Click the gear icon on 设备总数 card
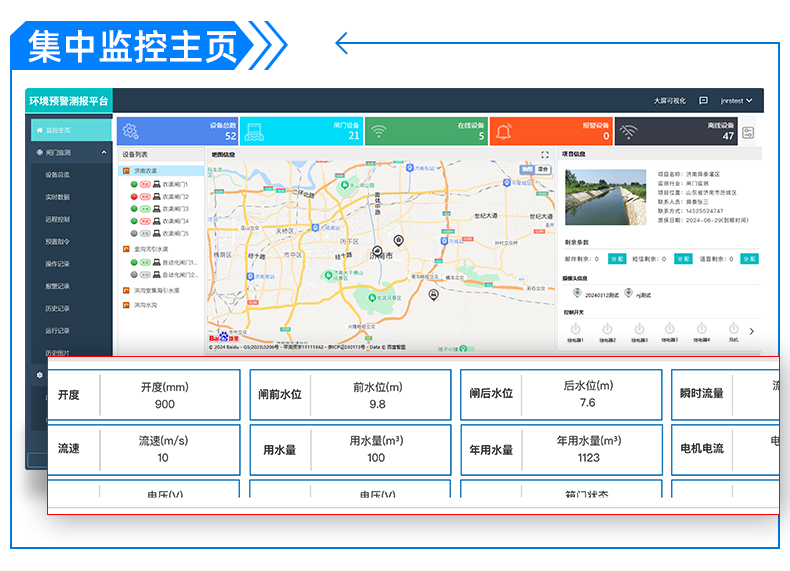 [130, 131]
